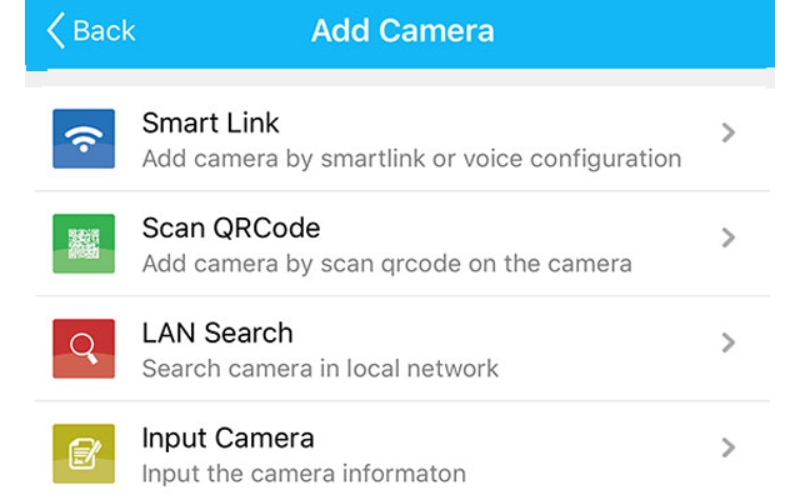The image size is (800, 500).
Task: Open LAN Search via its right chevron
Action: pyautogui.click(x=728, y=343)
